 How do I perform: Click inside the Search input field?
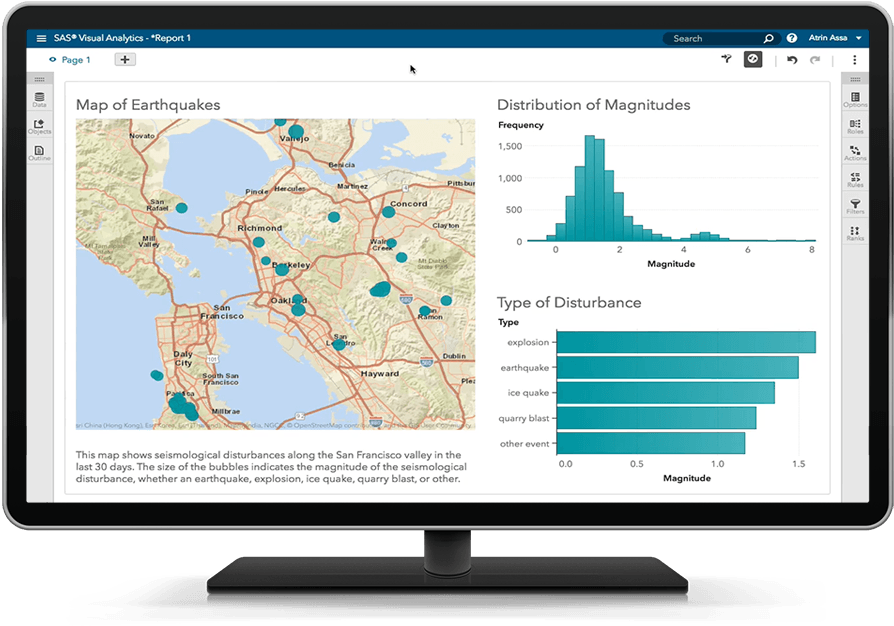click(x=712, y=38)
